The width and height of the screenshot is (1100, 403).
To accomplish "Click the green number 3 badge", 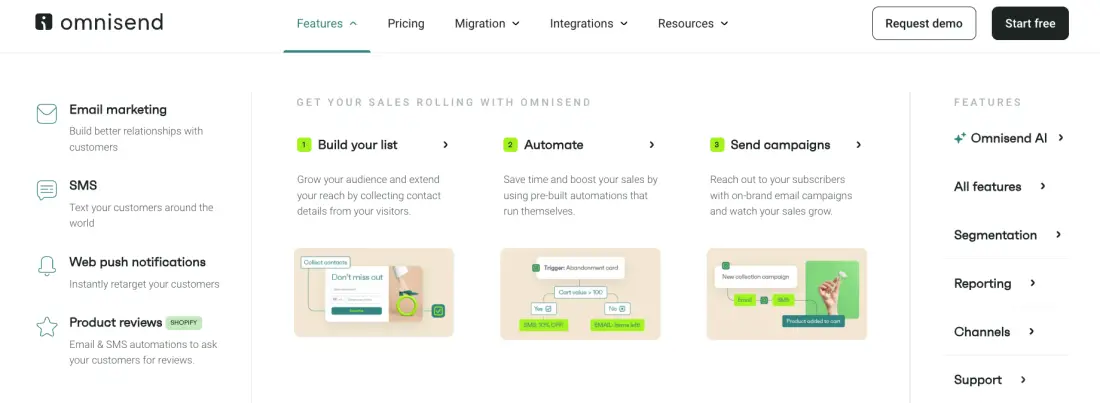I will (x=717, y=145).
